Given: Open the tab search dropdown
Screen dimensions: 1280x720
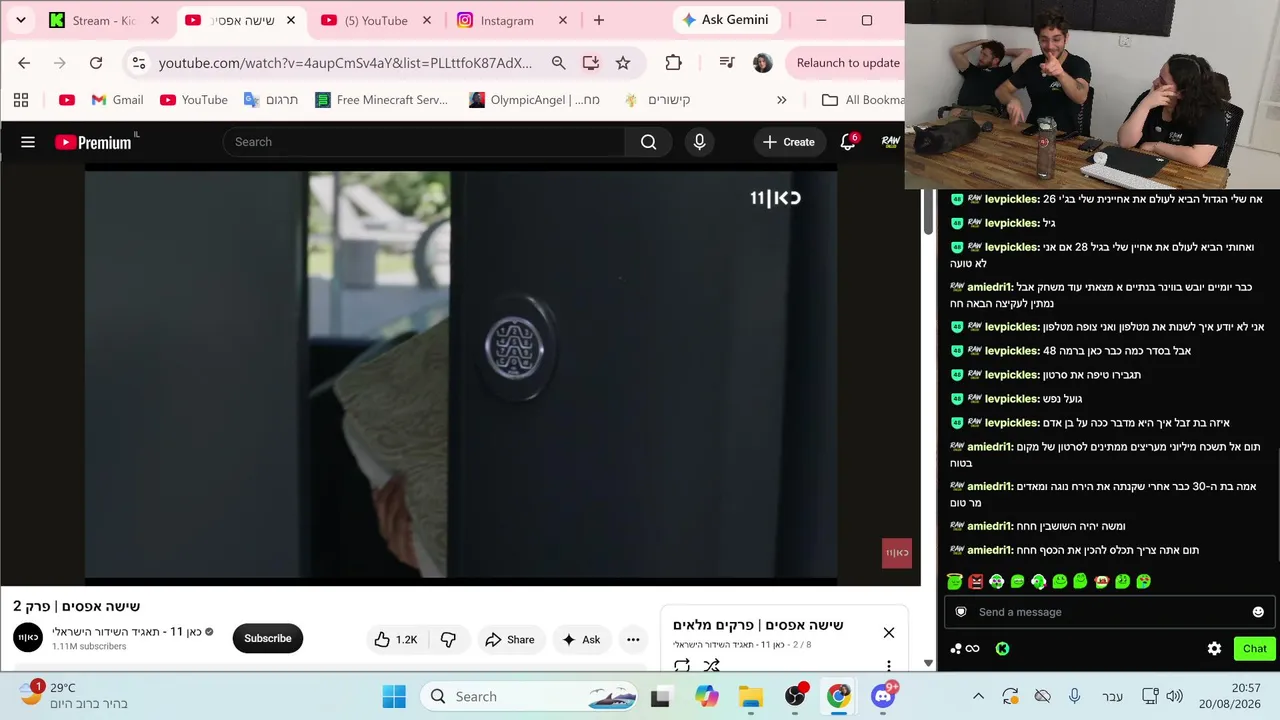Looking at the screenshot, I should (20, 20).
